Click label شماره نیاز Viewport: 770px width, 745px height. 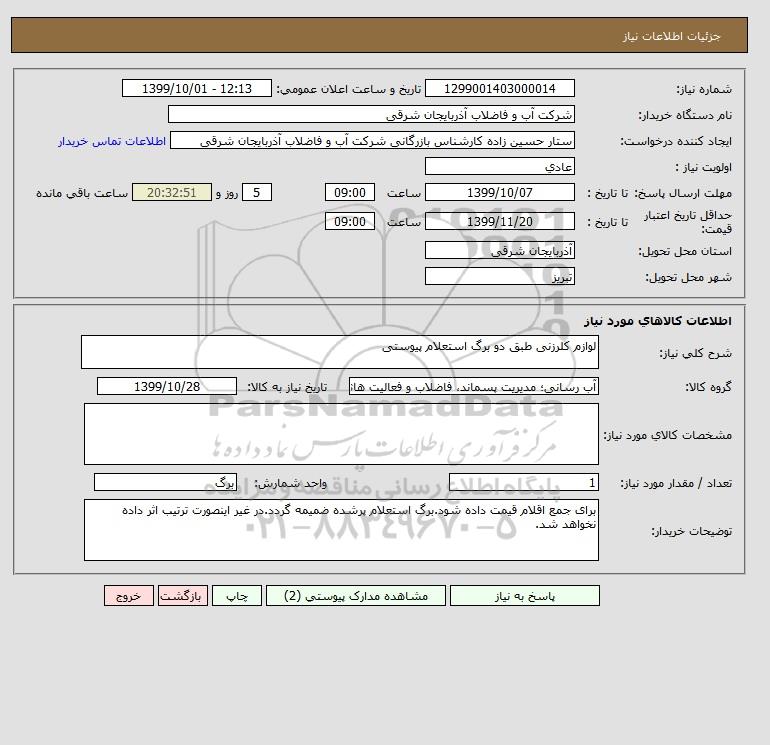pos(704,89)
